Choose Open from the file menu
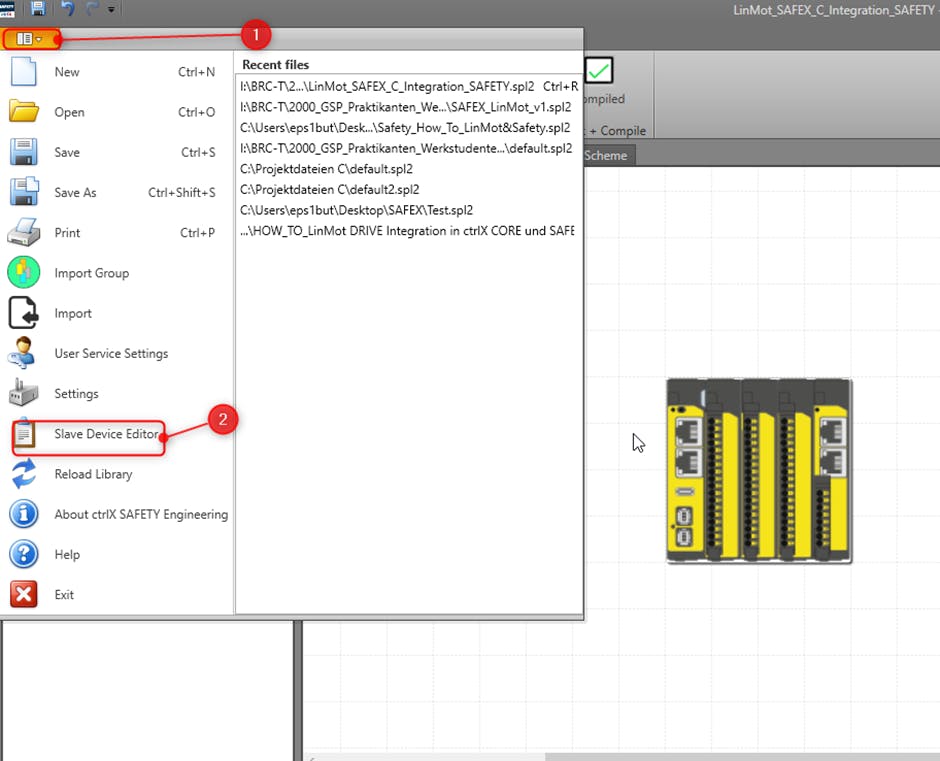The image size is (940, 761). tap(69, 112)
